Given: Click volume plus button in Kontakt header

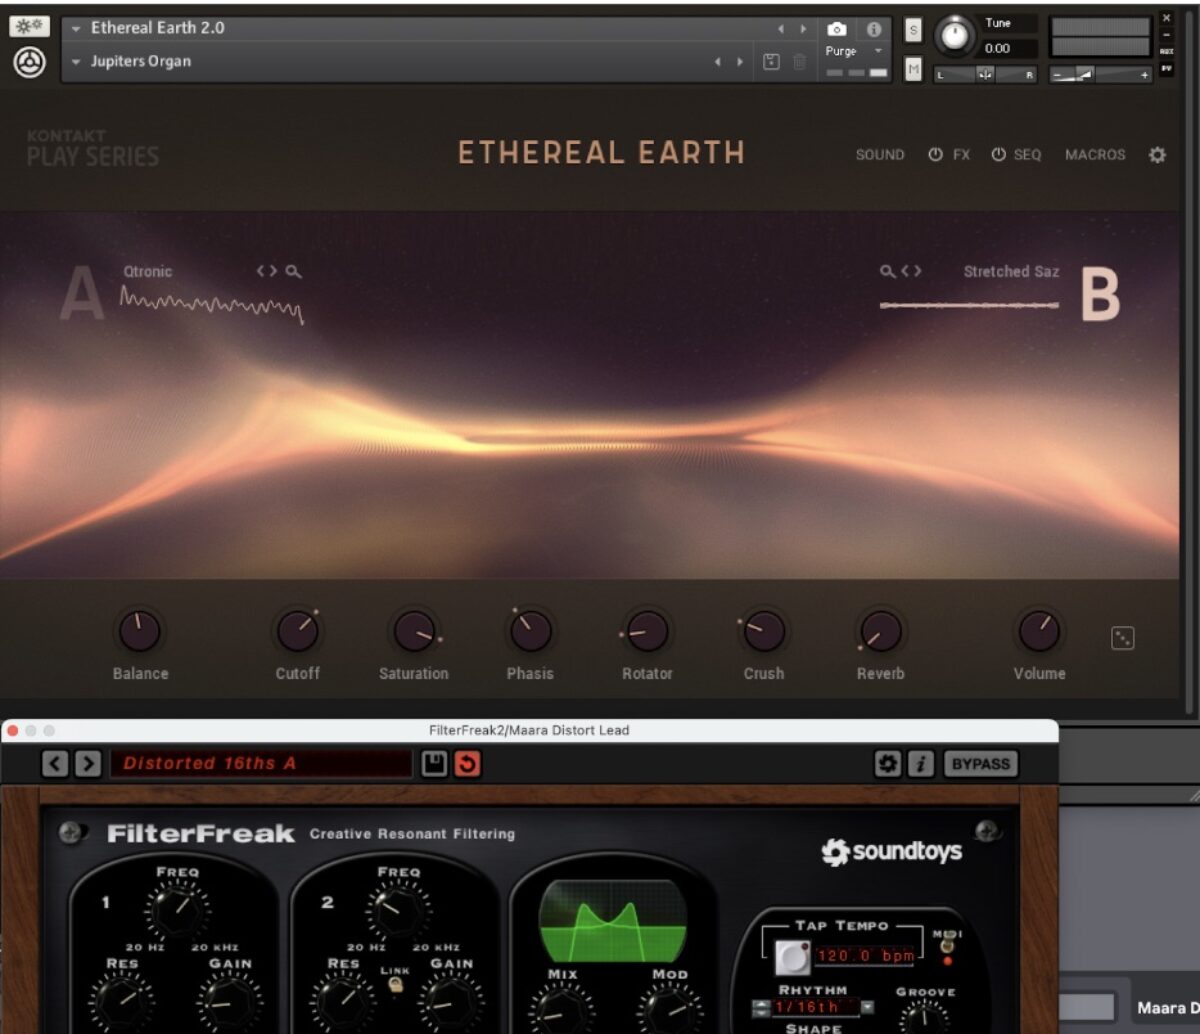Looking at the screenshot, I should click(x=1145, y=75).
